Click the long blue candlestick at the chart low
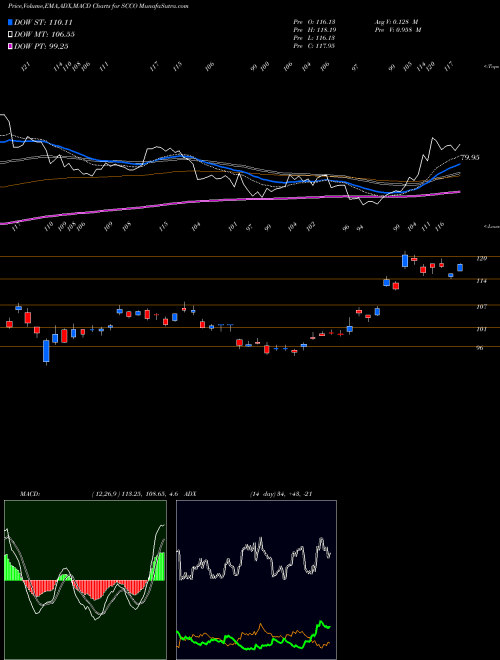Screen dimensions: 500x660 pos(46,351)
